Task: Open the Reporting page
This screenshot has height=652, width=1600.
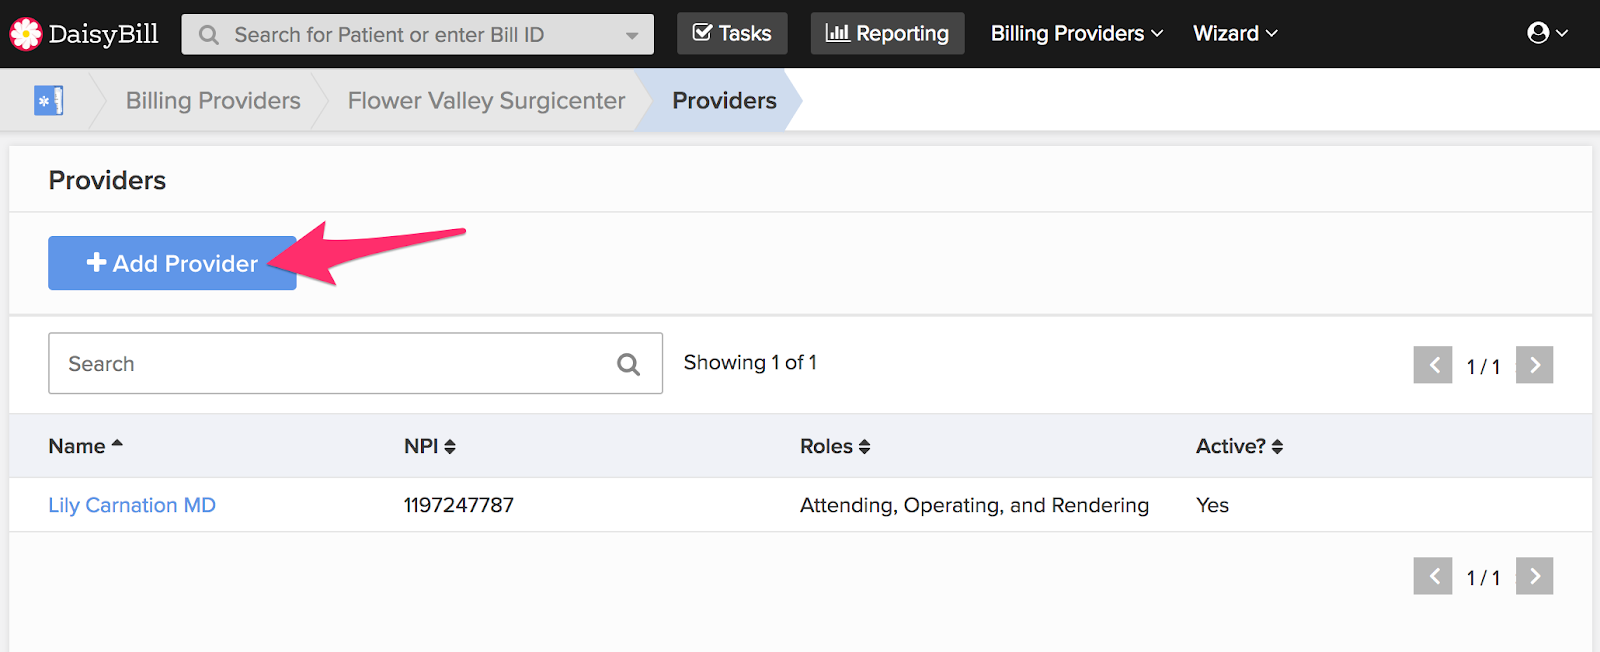Action: pos(887,33)
